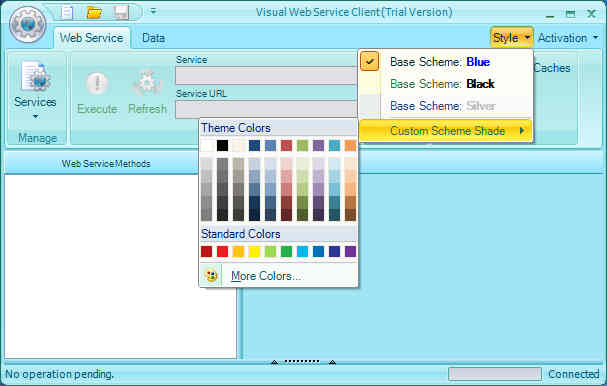Open the folder icon in quick-access toolbar

point(94,13)
